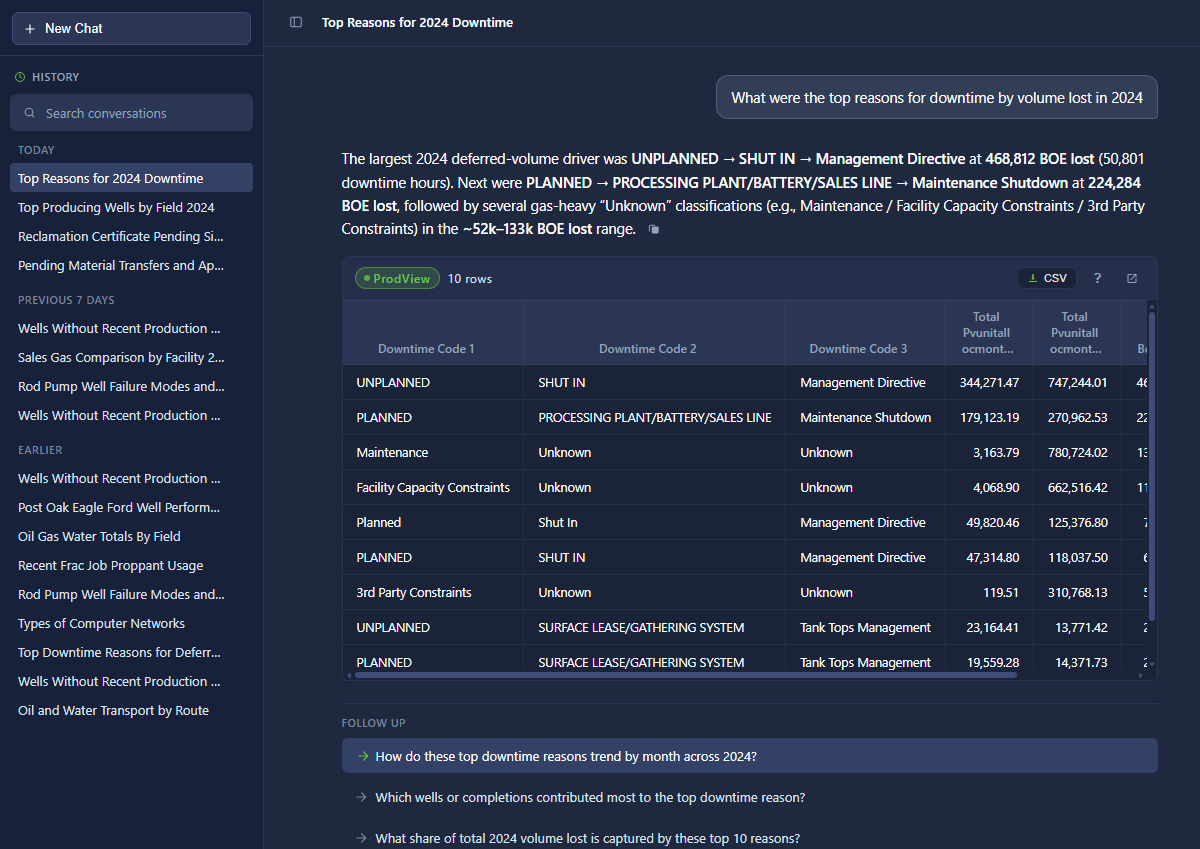This screenshot has height=849, width=1200.
Task: Download the table as CSV
Action: click(1047, 278)
